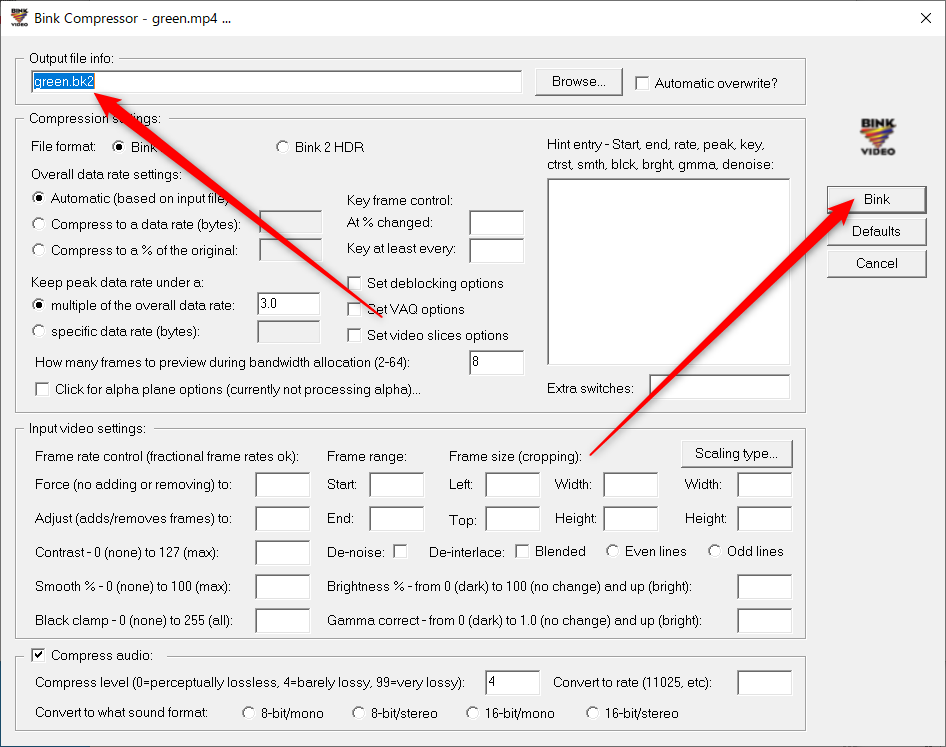Click the Bink compress button
Viewport: 946px width, 747px height.
coord(877,200)
